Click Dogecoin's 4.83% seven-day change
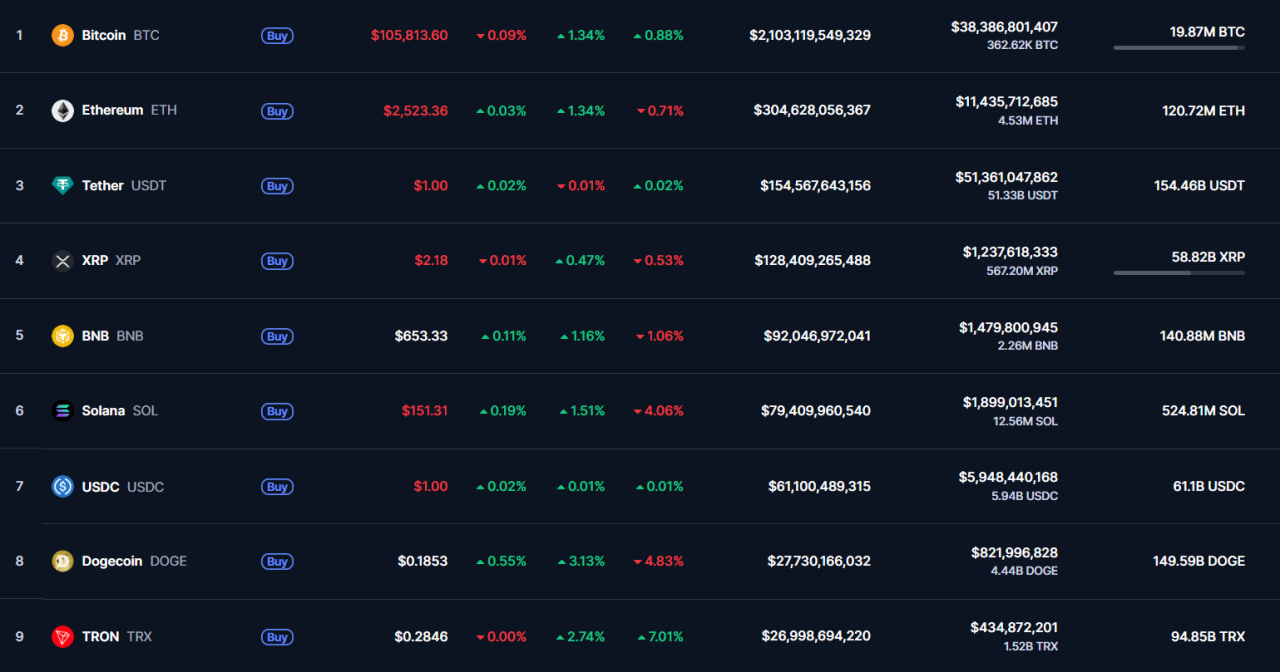This screenshot has height=672, width=1280. click(659, 561)
